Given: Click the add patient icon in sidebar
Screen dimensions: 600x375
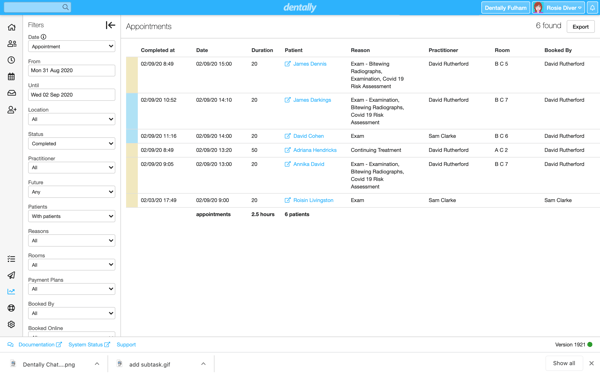Looking at the screenshot, I should pyautogui.click(x=11, y=110).
